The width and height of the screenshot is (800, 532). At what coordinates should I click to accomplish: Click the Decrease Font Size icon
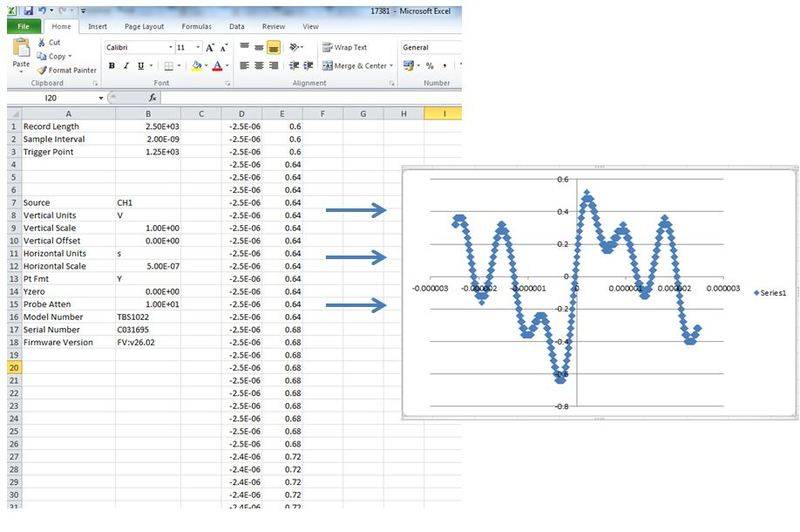pyautogui.click(x=223, y=48)
